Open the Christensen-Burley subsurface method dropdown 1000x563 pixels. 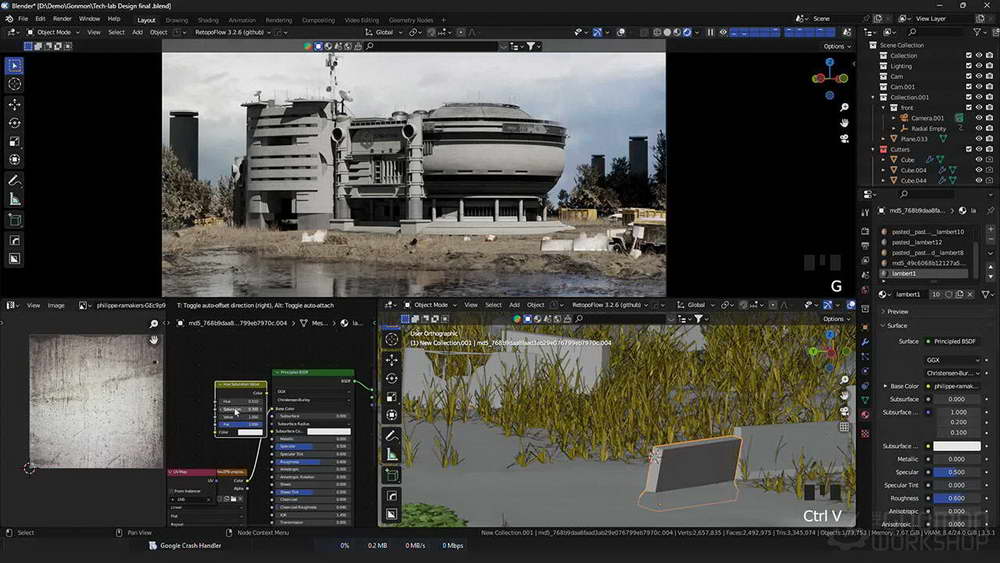point(953,373)
